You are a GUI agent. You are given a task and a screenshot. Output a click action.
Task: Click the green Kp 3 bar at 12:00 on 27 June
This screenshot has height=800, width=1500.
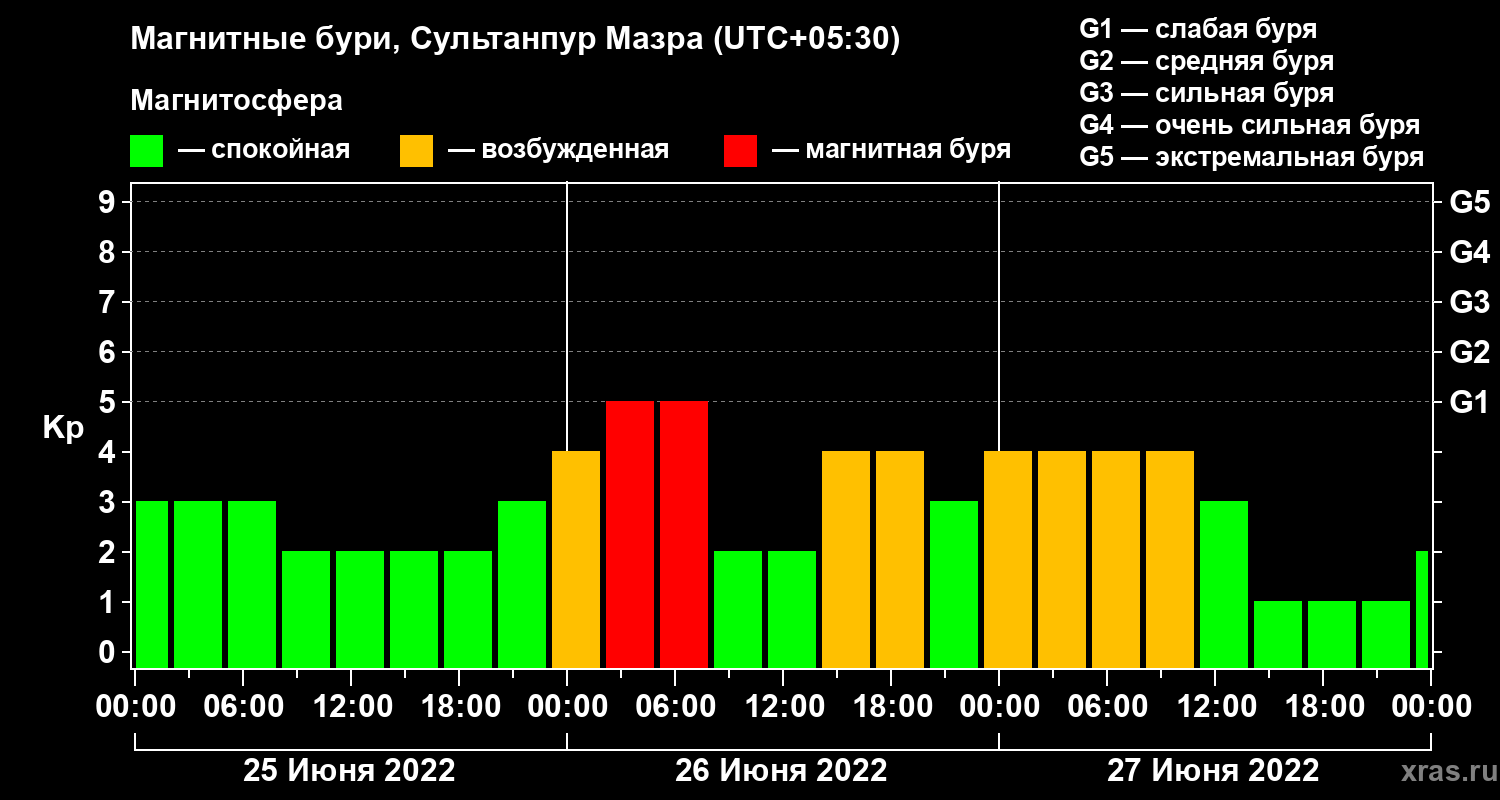coord(1224,584)
